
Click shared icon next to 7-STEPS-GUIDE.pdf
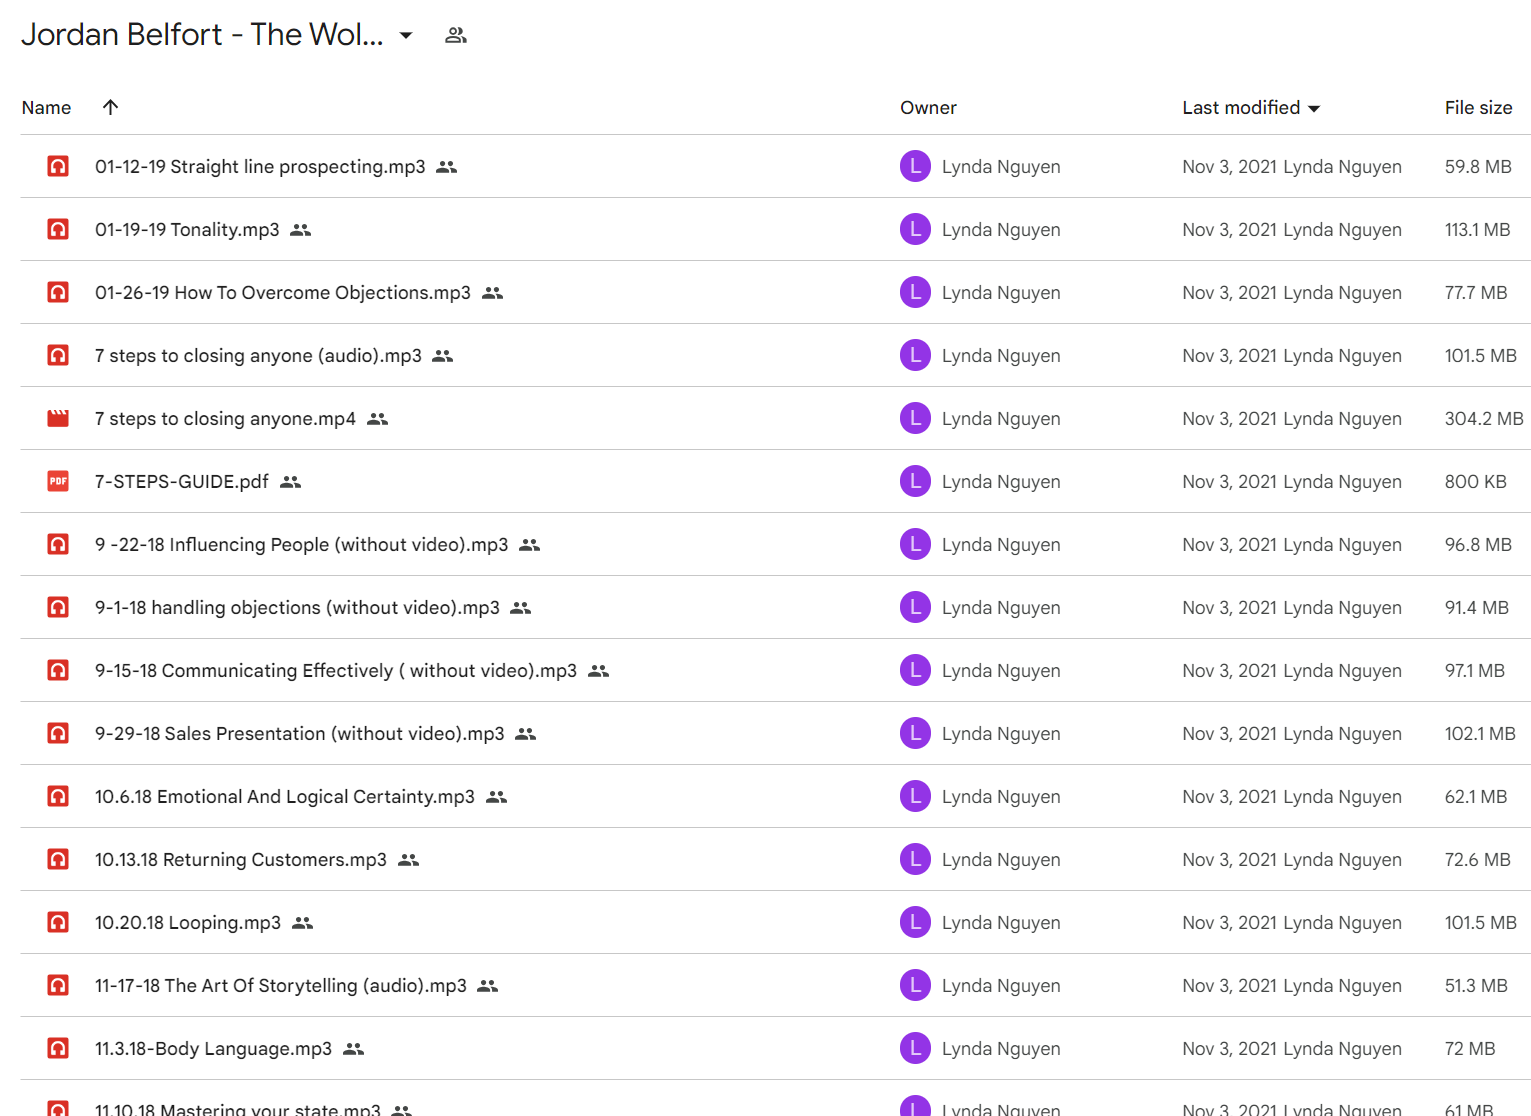click(290, 482)
